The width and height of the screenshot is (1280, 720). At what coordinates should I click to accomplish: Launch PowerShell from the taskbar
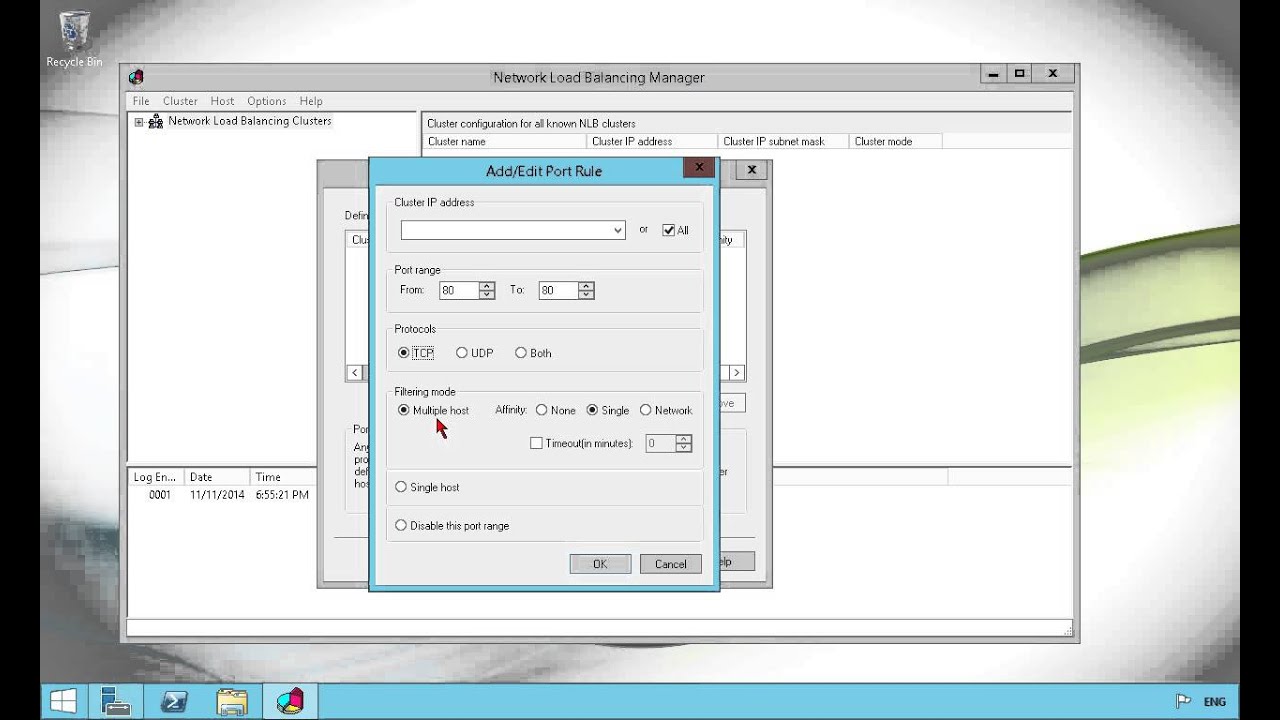click(x=174, y=701)
